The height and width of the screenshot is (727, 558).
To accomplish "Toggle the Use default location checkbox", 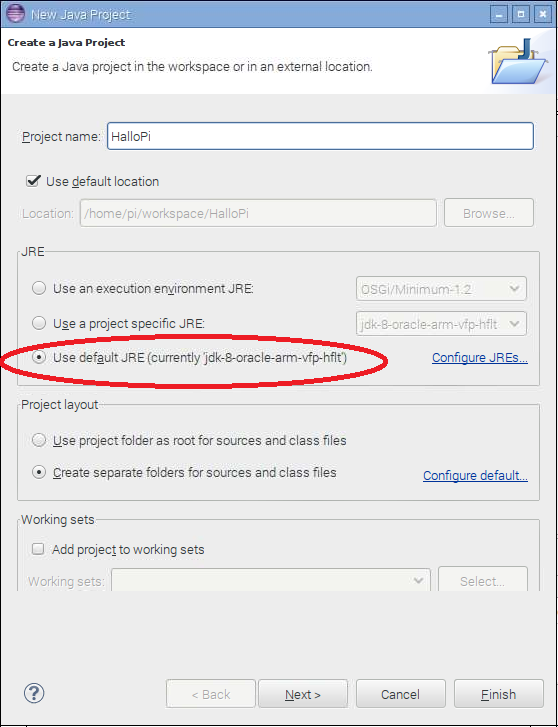I will 32,181.
